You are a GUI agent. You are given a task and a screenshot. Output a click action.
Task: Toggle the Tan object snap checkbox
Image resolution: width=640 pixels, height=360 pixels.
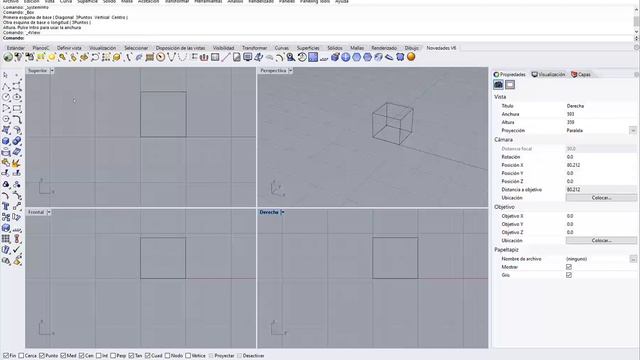(131, 356)
